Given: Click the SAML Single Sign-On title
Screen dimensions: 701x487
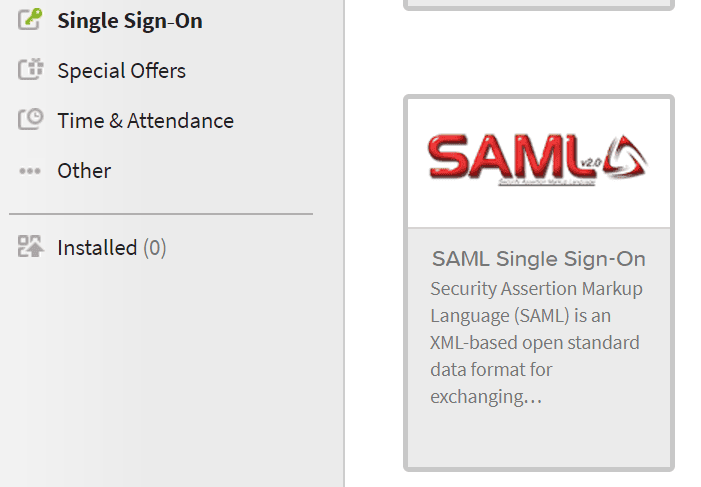Looking at the screenshot, I should point(539,259).
